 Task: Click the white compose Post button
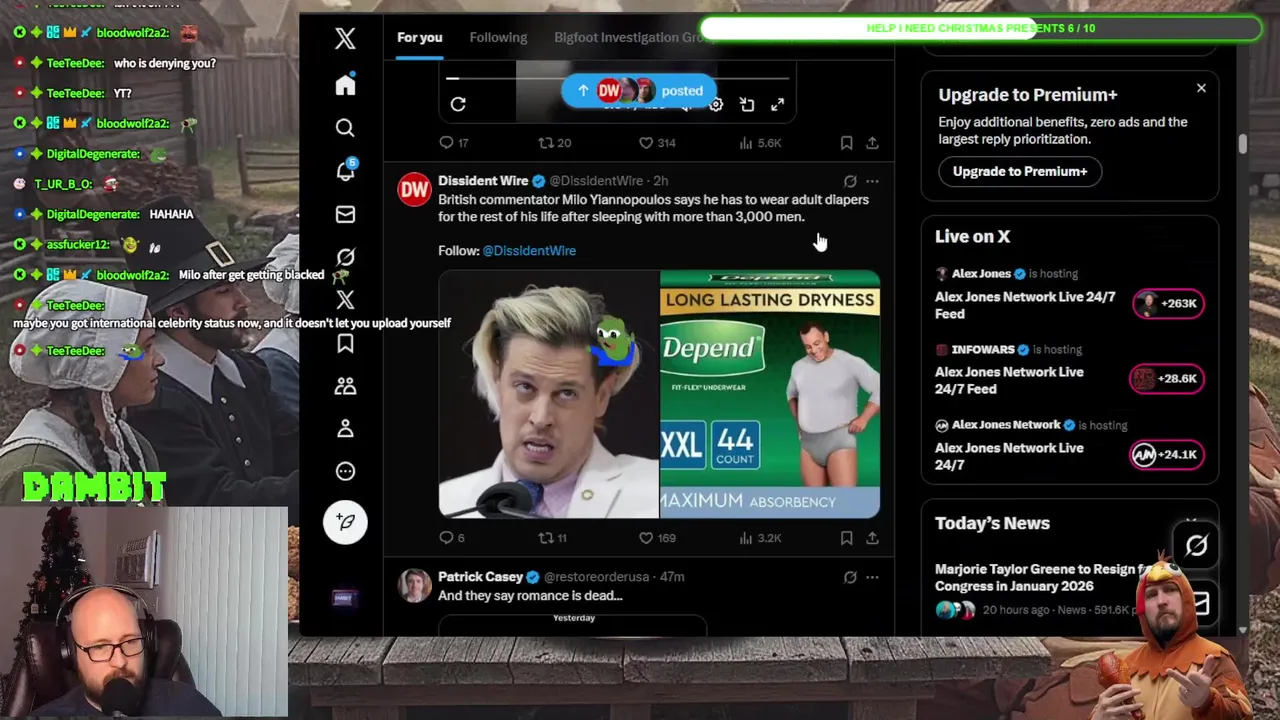pyautogui.click(x=345, y=522)
